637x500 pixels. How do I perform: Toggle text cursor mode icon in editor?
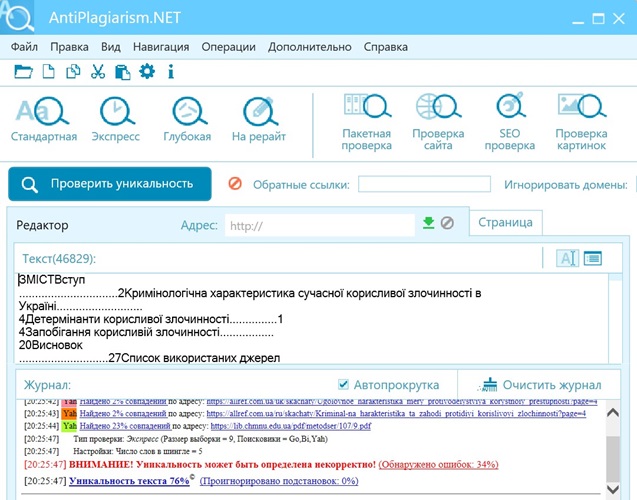(x=567, y=258)
